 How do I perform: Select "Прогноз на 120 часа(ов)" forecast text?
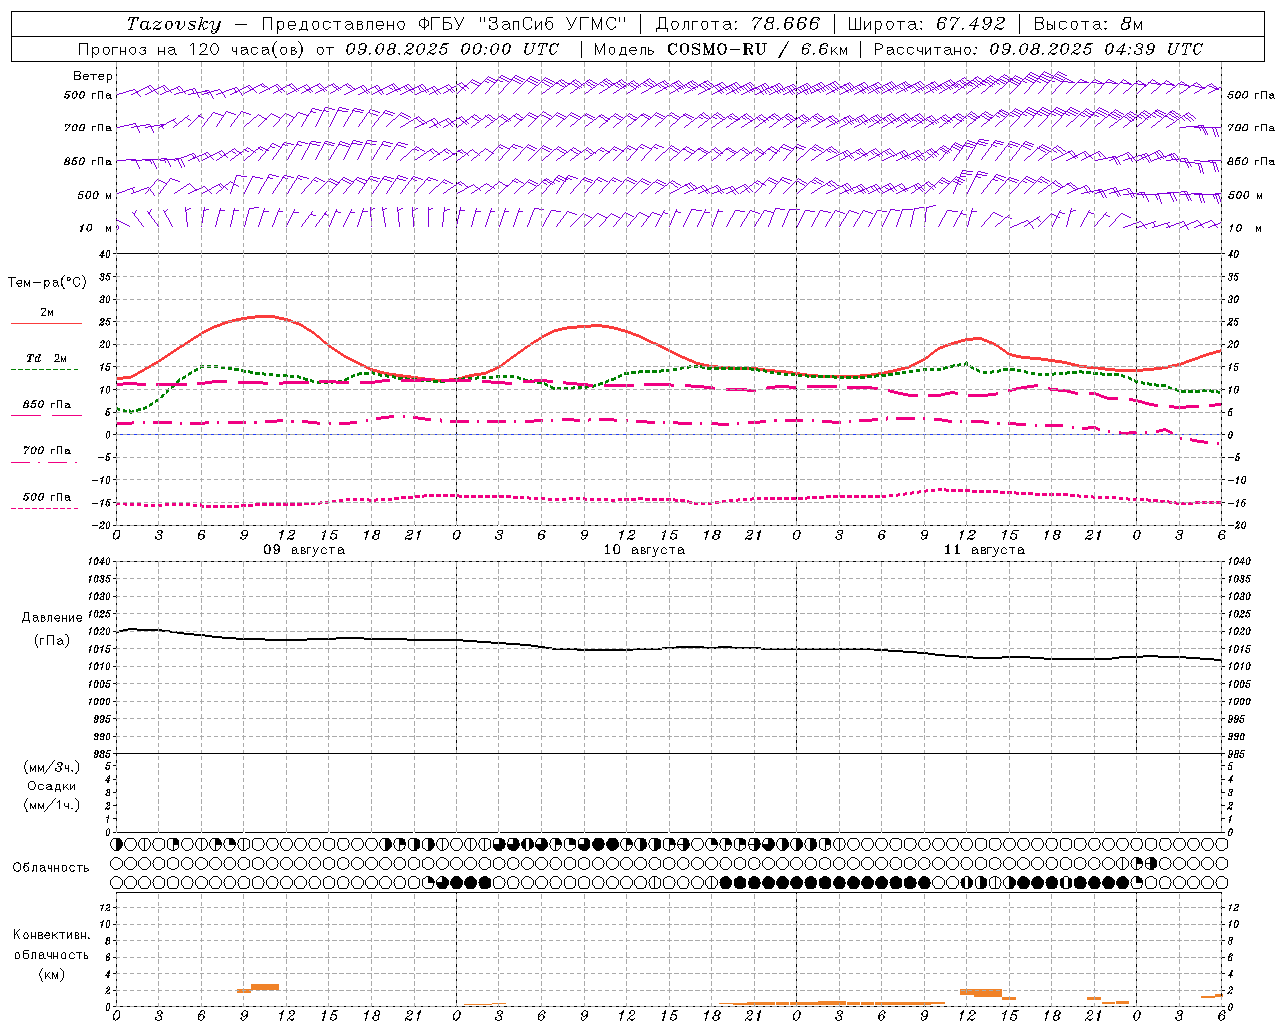point(192,49)
